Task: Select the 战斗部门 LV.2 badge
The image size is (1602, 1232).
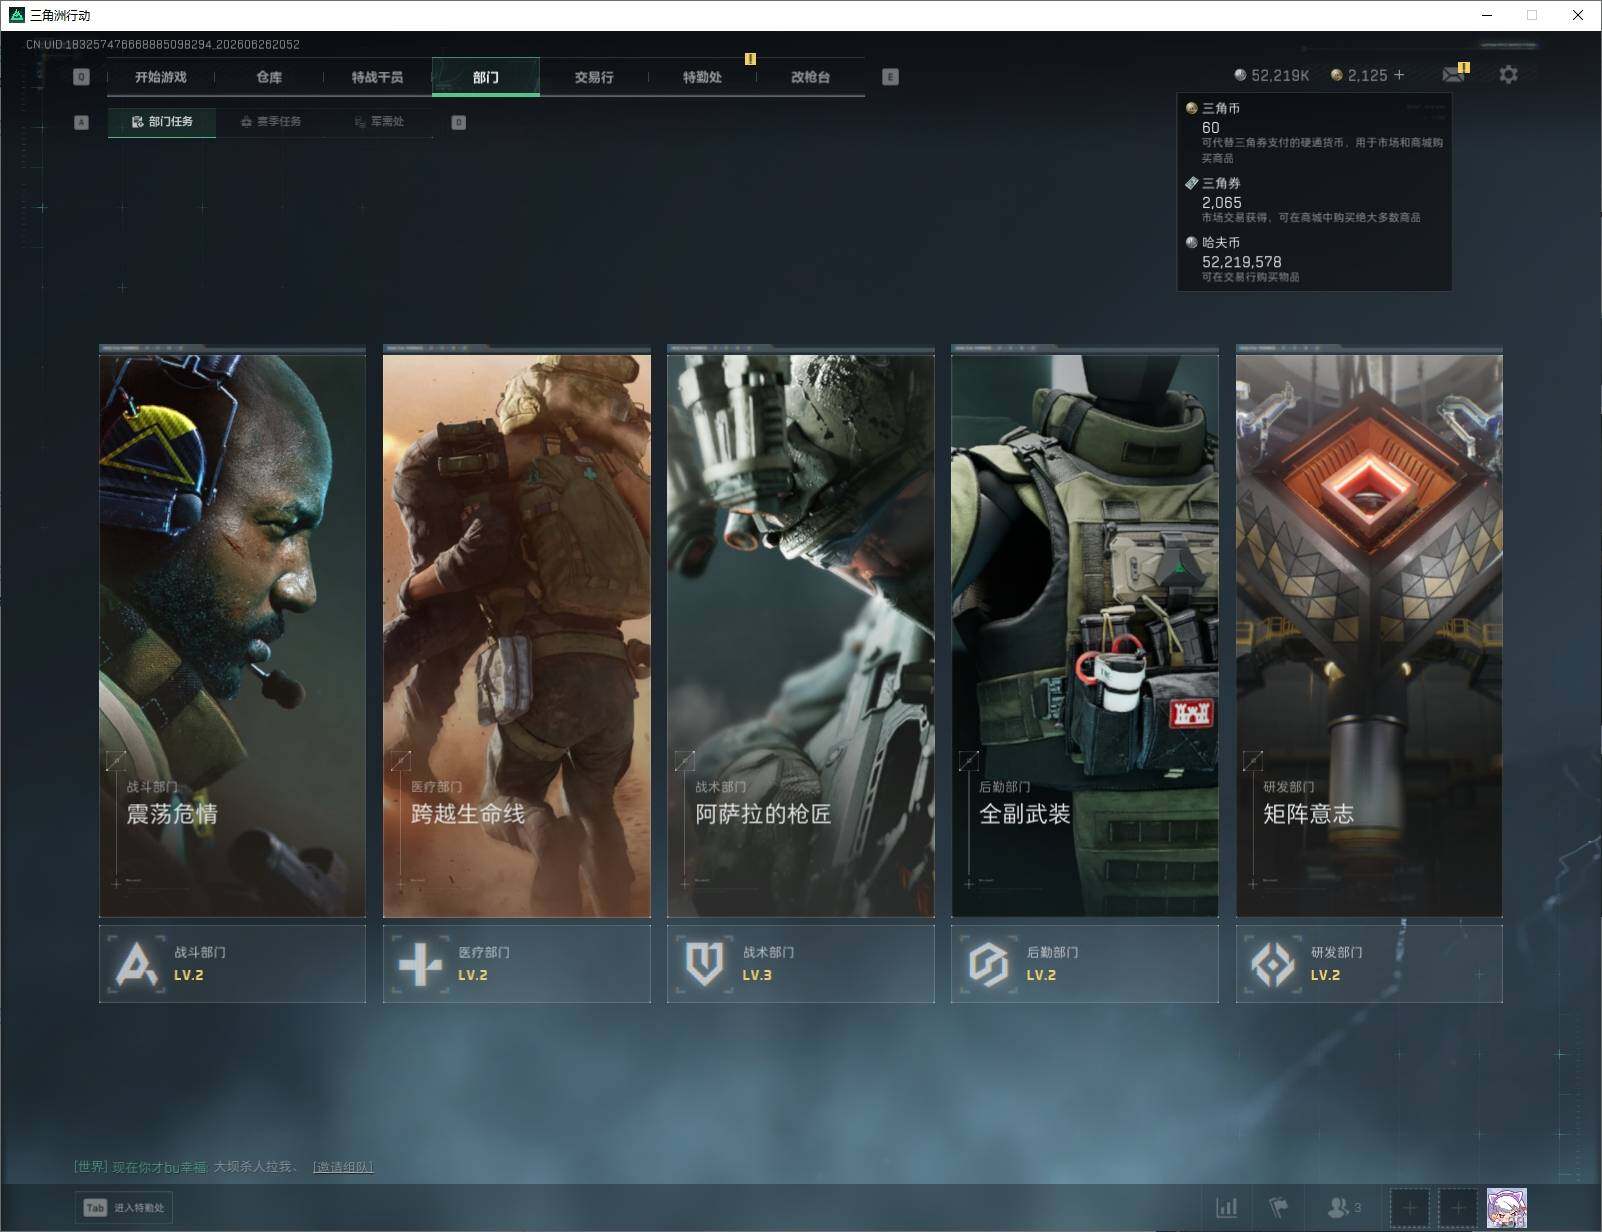Action: click(x=232, y=964)
